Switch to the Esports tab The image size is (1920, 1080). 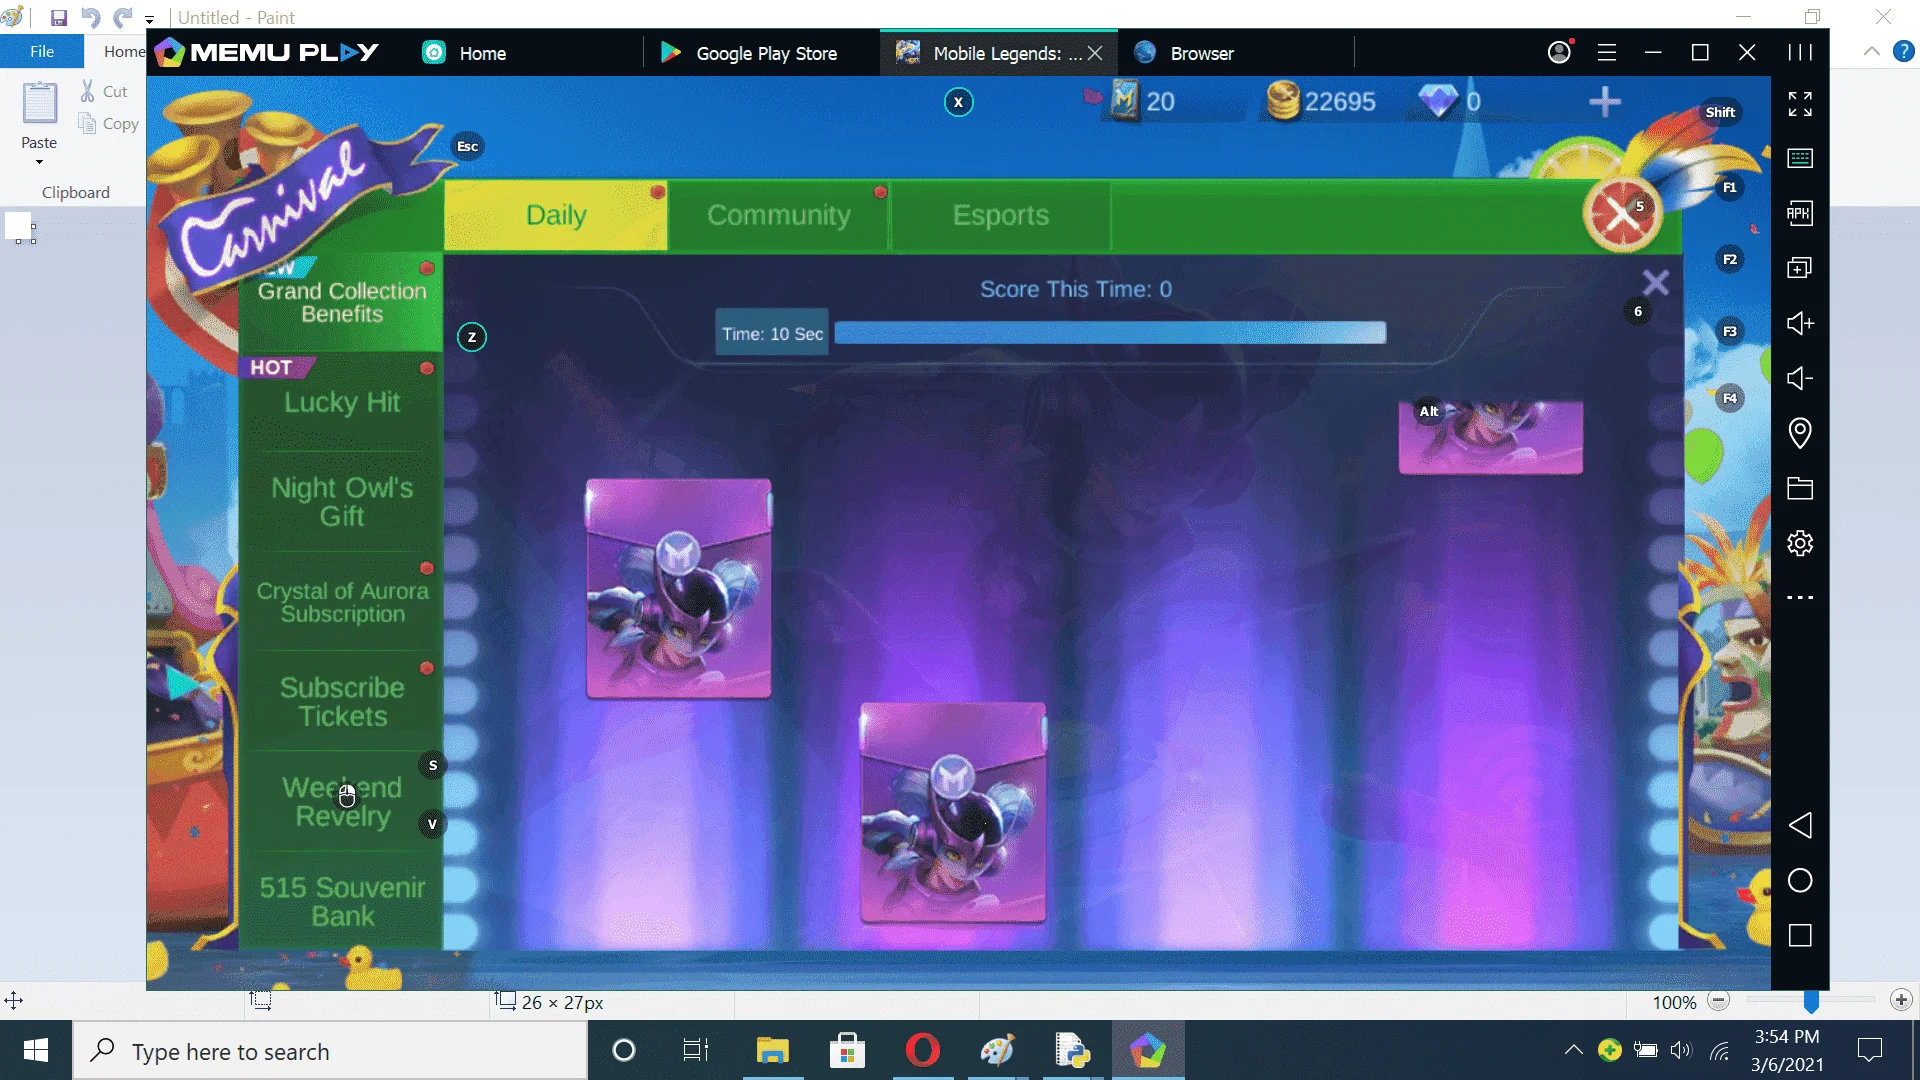[x=1000, y=215]
